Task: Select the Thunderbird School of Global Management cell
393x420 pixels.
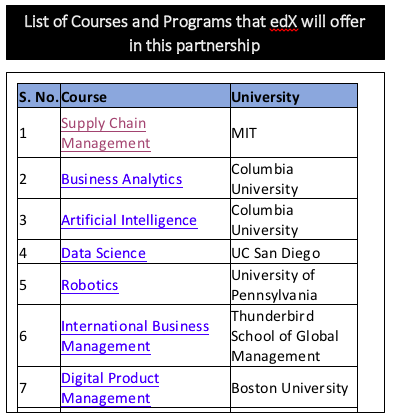Action: (294, 336)
